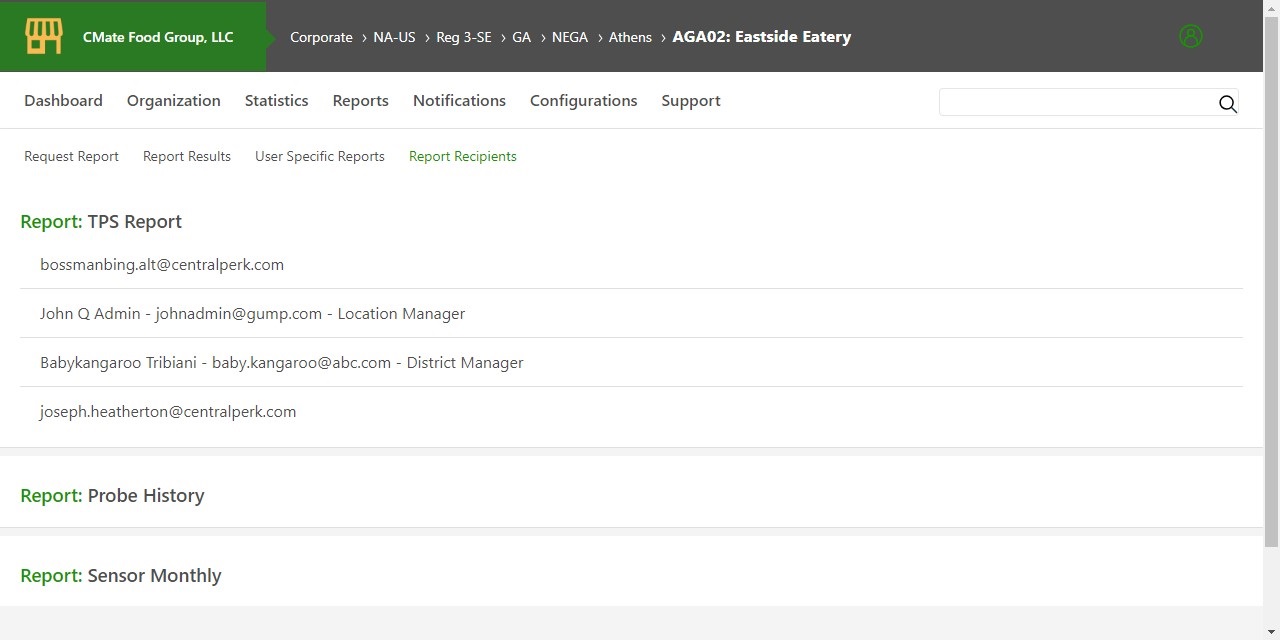
Task: Switch to the Request Report tab
Action: 71,156
